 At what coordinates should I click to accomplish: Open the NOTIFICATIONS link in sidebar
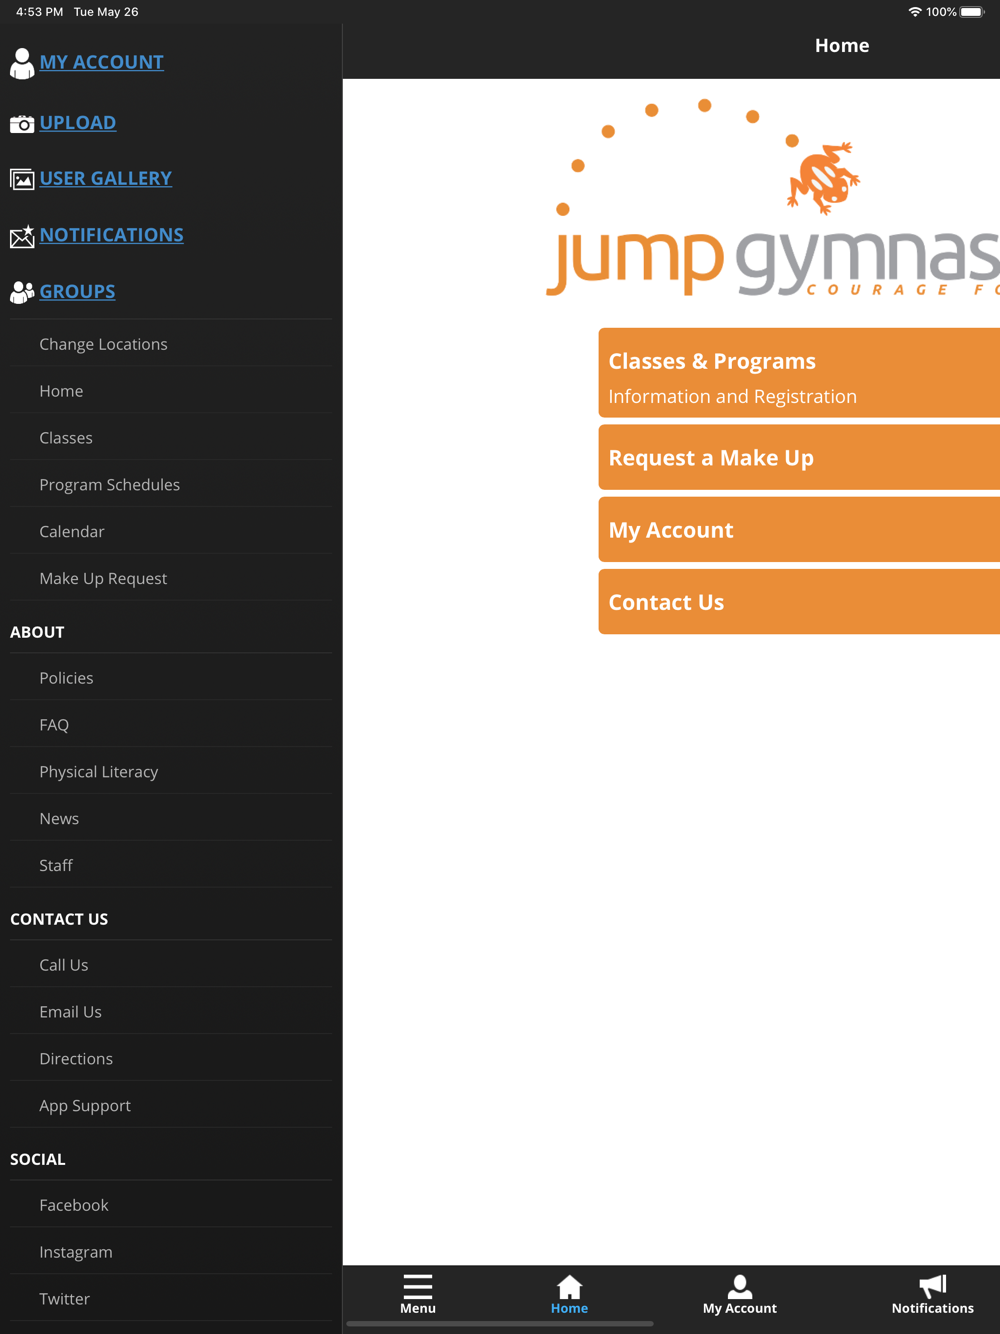pyautogui.click(x=112, y=235)
